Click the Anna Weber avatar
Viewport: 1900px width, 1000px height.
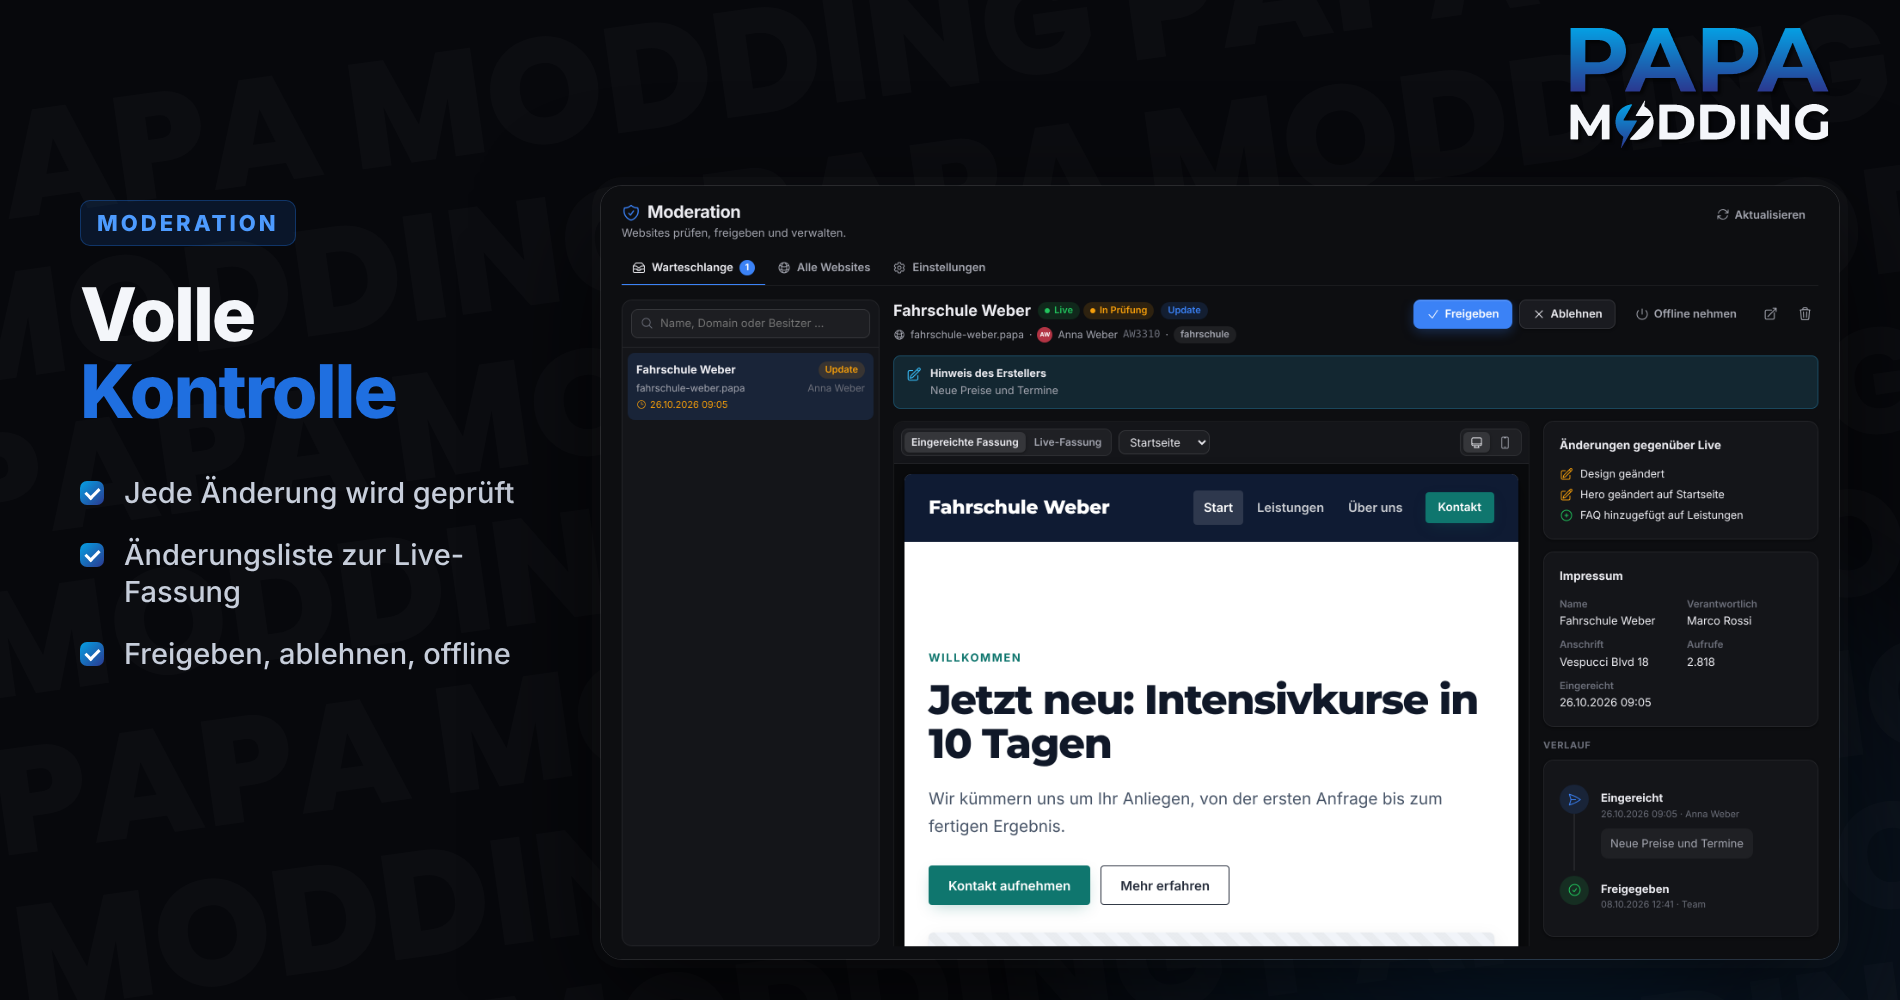1045,335
